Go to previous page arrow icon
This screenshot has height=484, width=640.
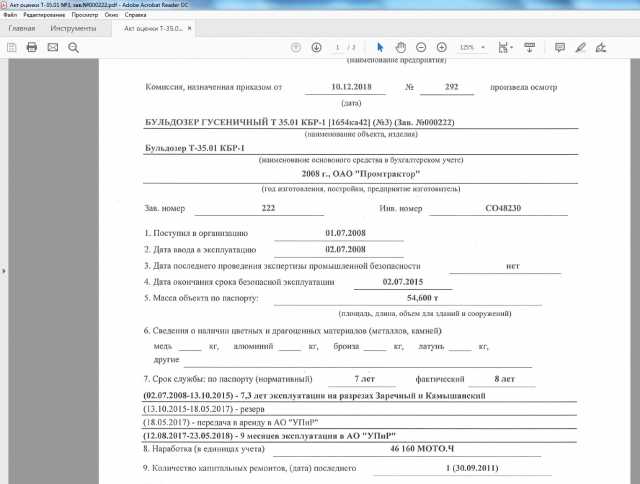tap(296, 47)
